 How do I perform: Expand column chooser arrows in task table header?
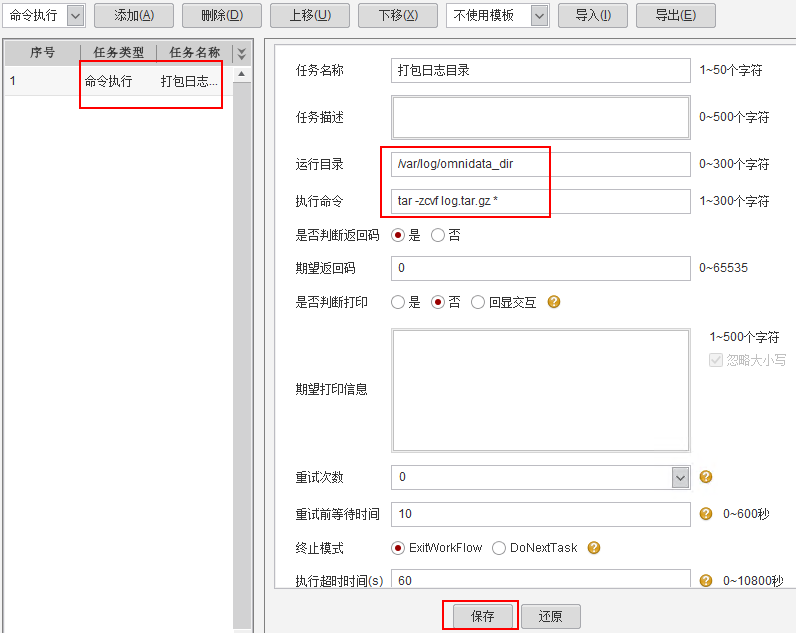click(242, 53)
